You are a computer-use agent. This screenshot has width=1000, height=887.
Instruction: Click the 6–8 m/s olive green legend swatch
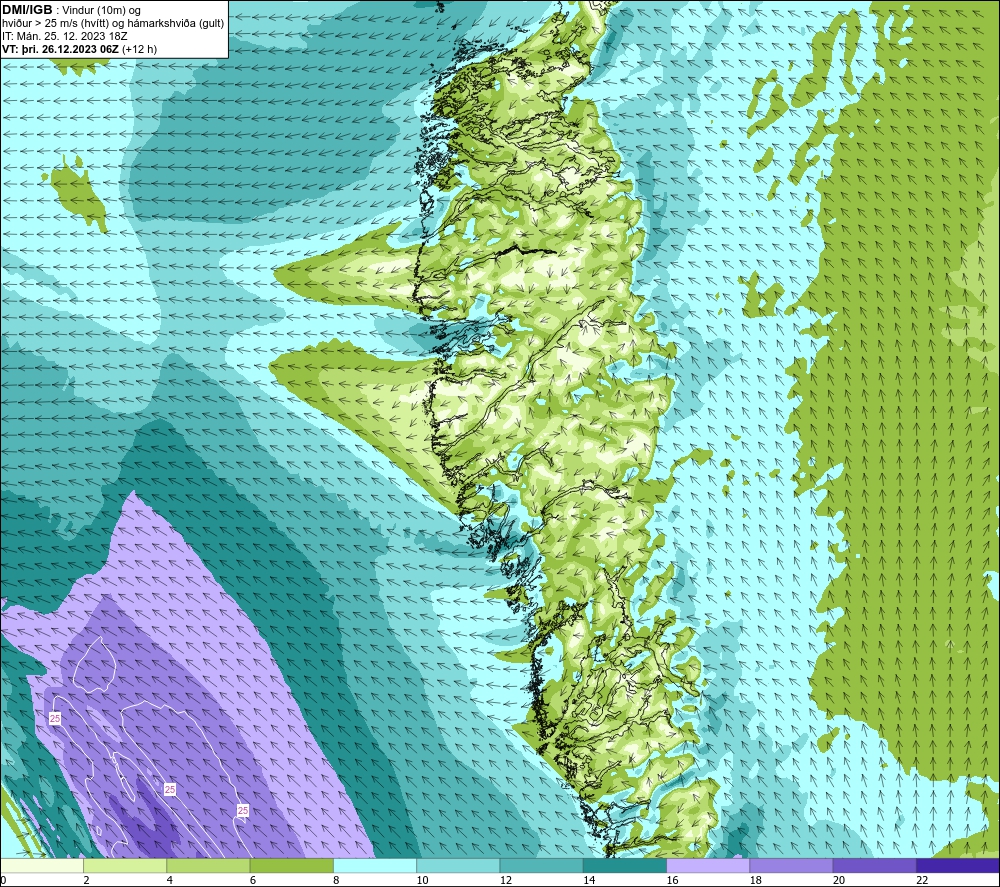click(x=291, y=865)
